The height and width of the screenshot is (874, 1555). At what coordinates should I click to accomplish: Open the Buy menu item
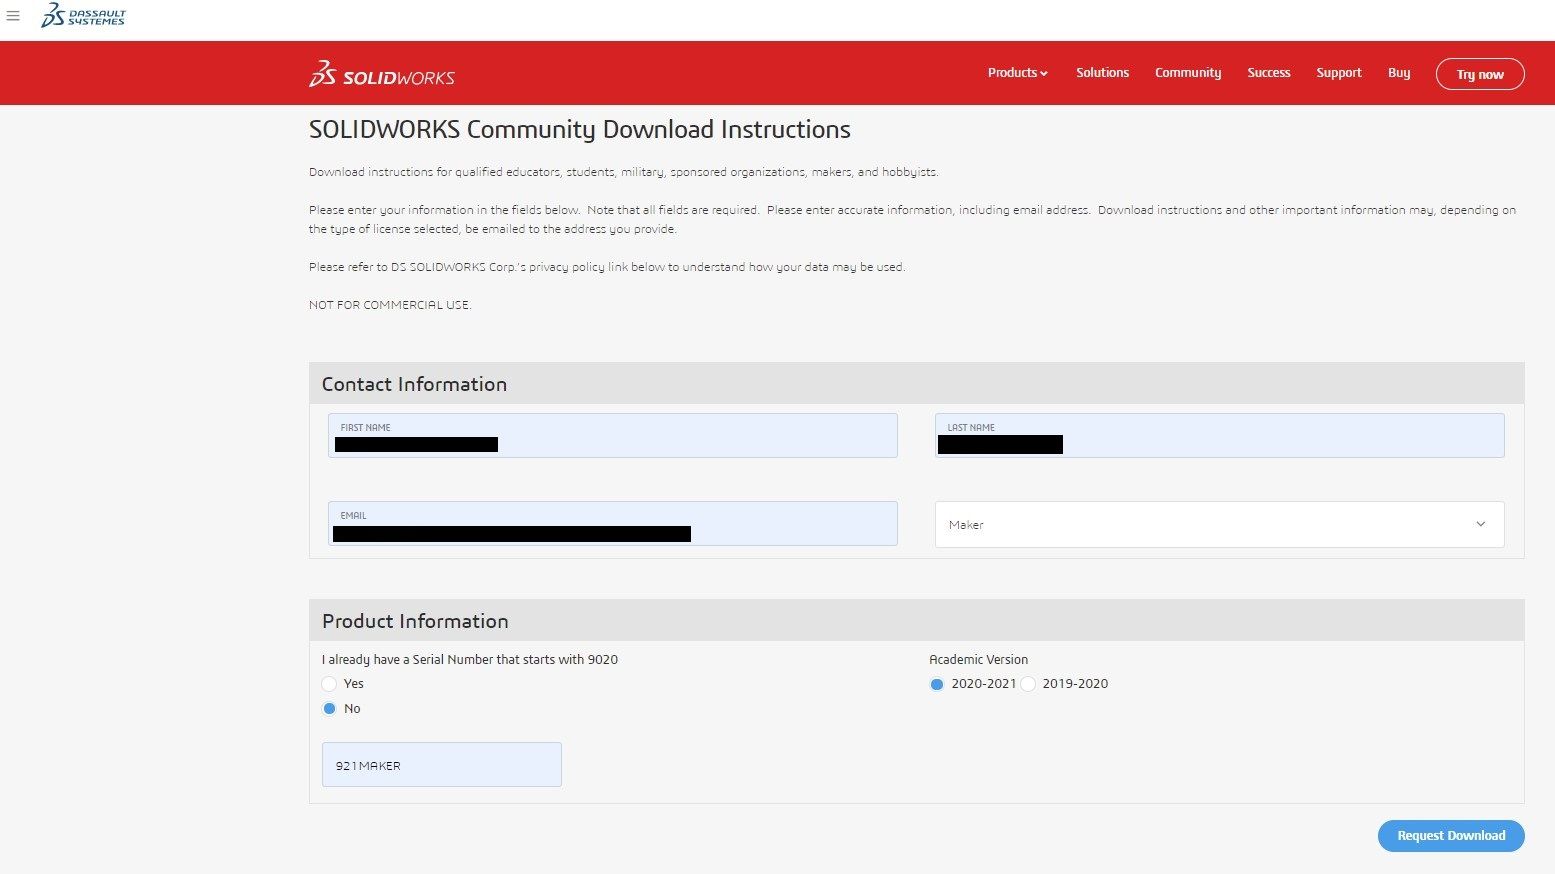click(1399, 73)
